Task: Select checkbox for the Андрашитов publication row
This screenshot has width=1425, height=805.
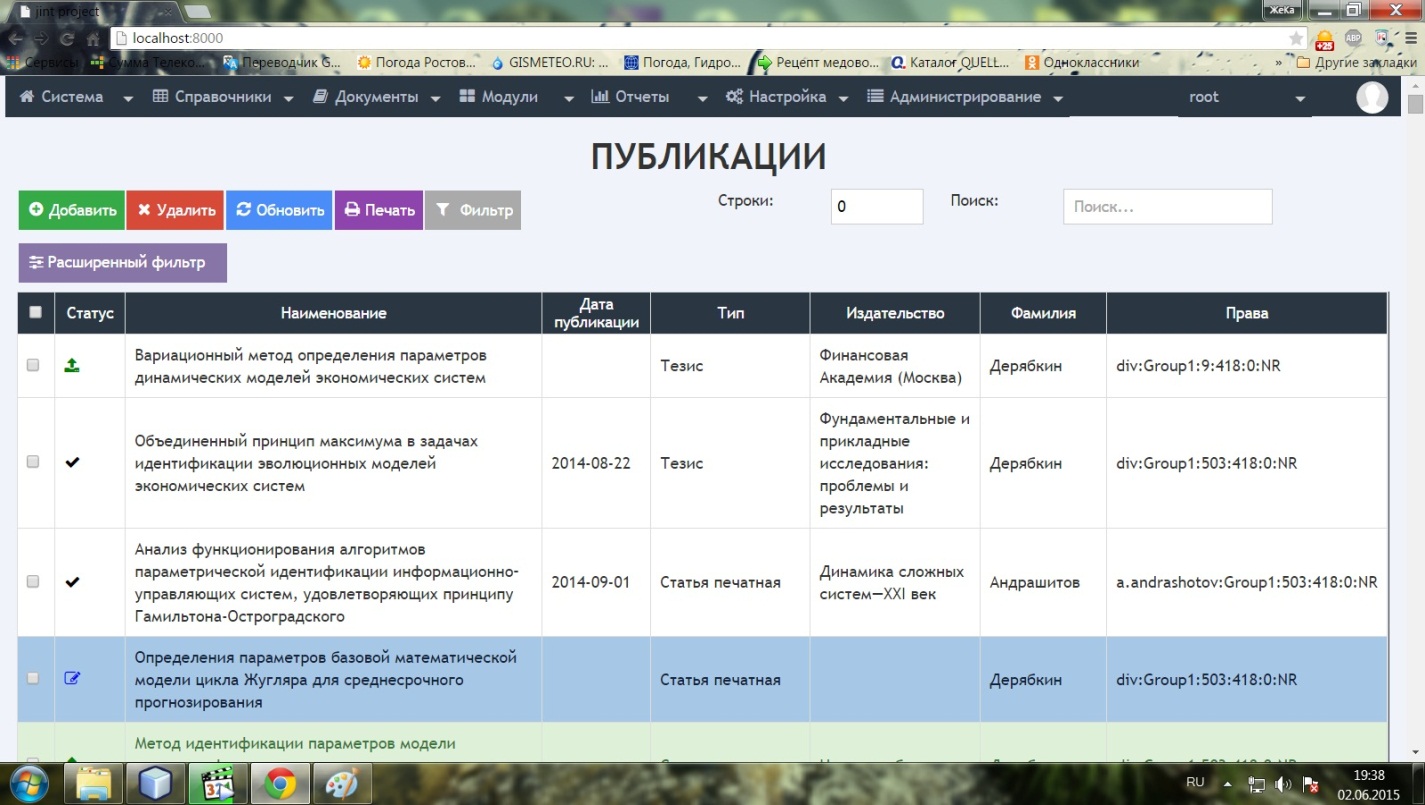Action: pos(33,582)
